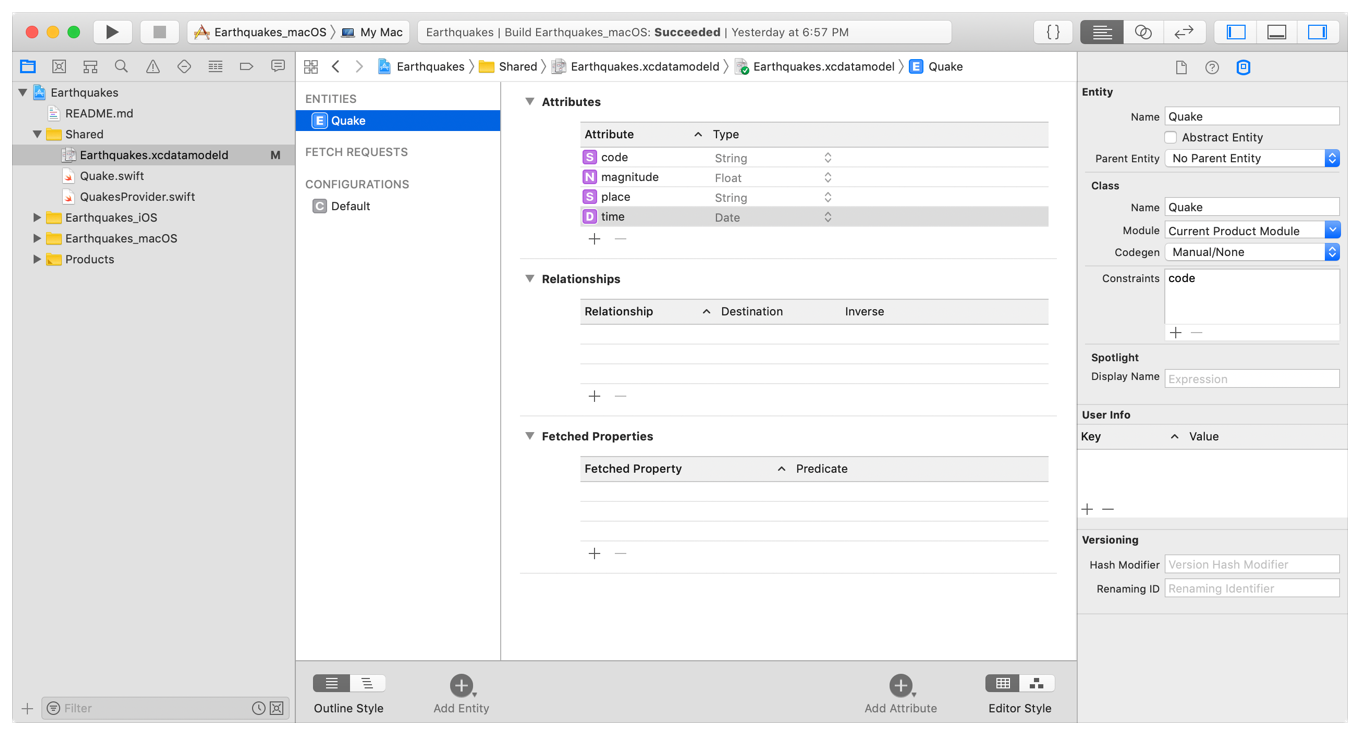Select Quake.swift in project navigator
Screen dimensions: 1360x735
[111, 176]
